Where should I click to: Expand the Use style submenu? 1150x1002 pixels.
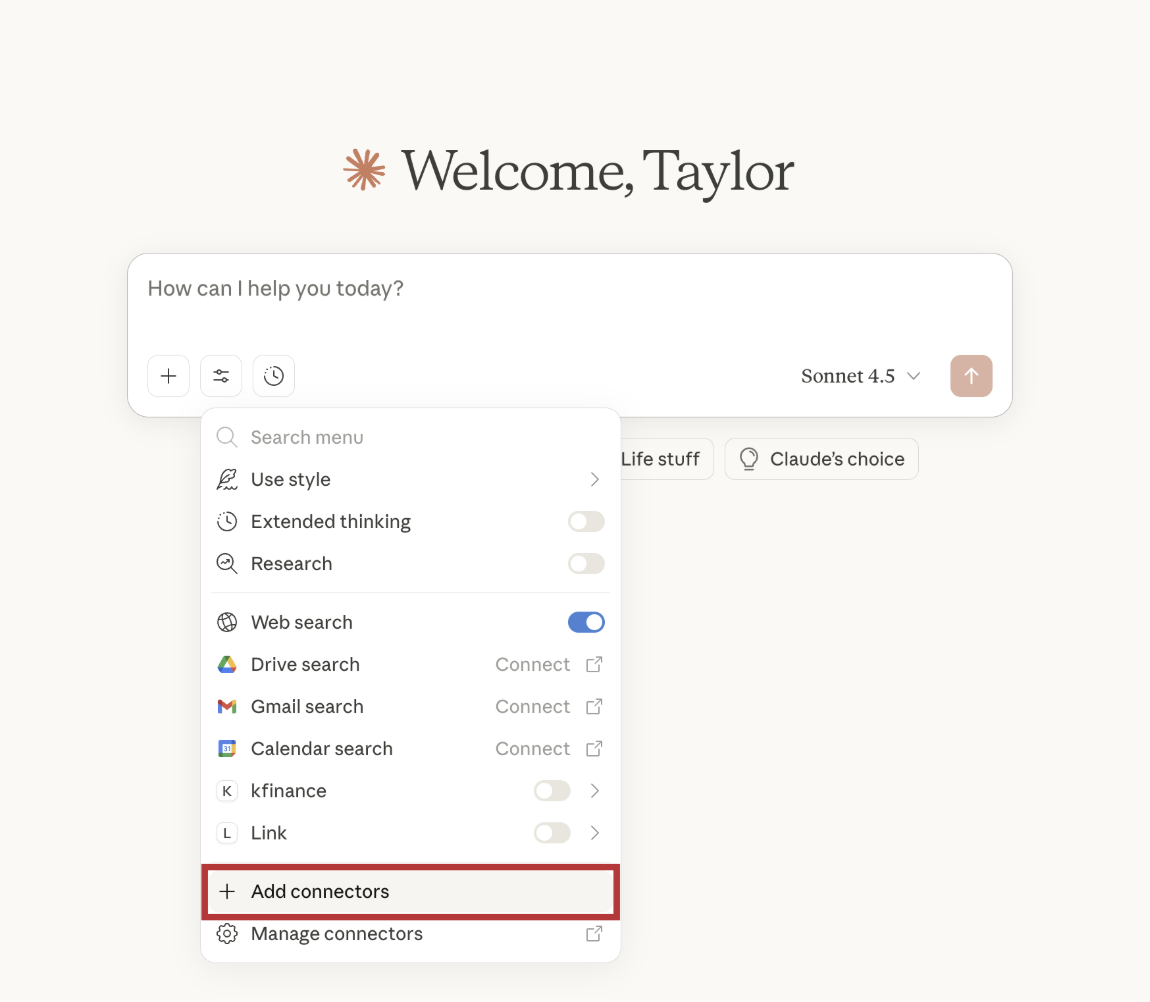pyautogui.click(x=594, y=480)
